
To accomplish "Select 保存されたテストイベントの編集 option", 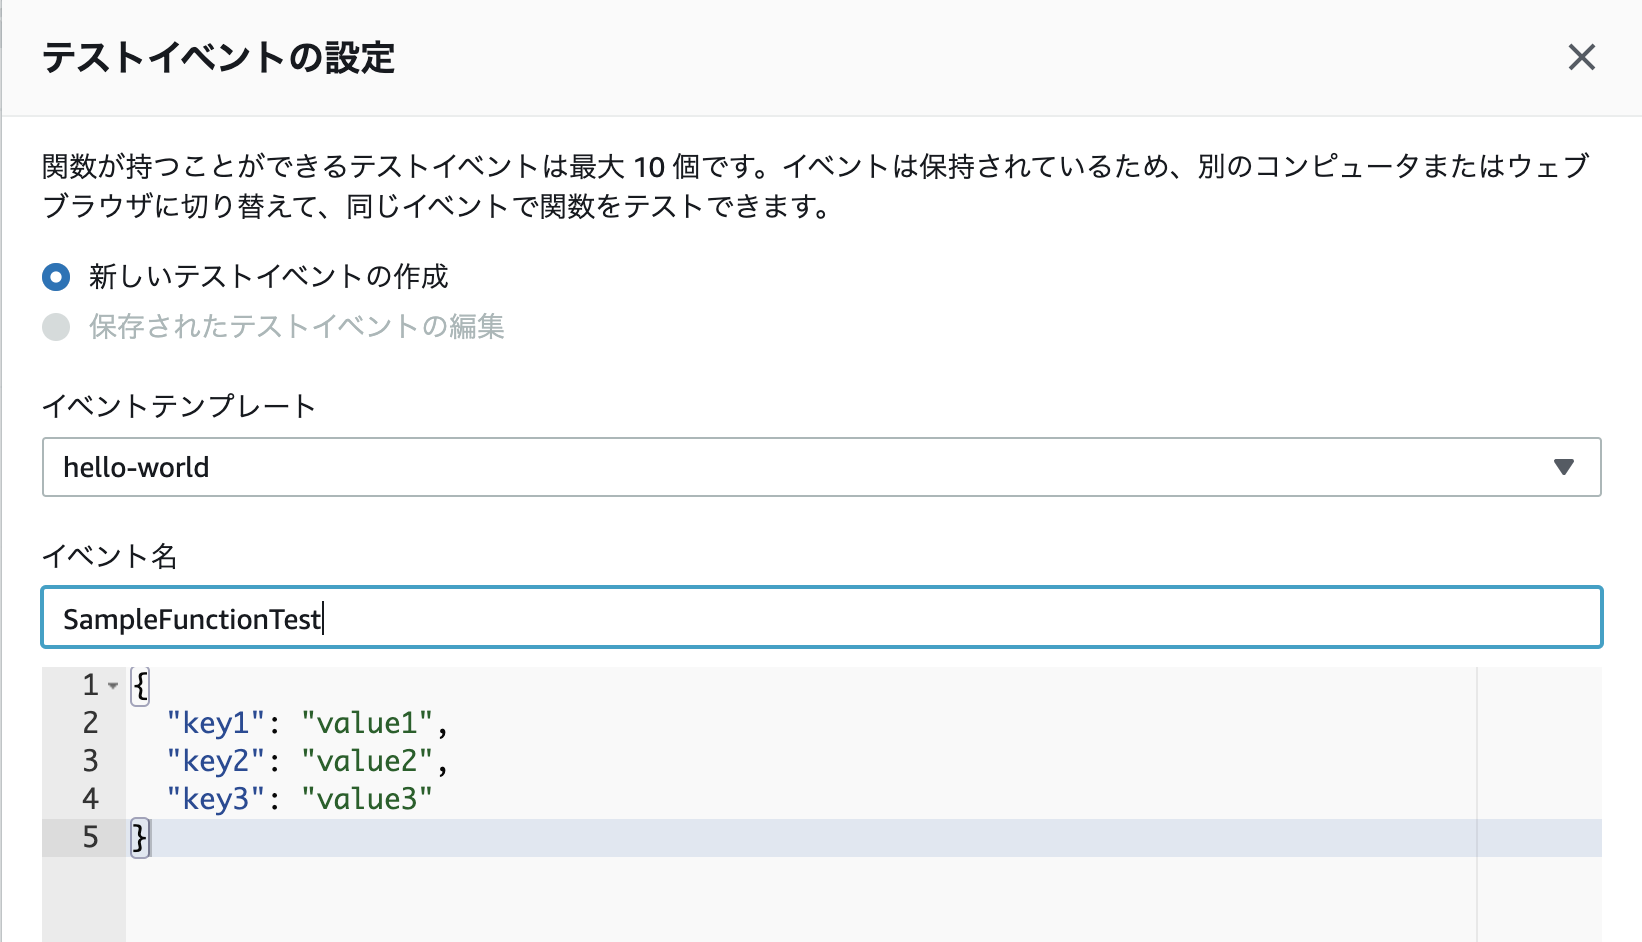I will [295, 327].
